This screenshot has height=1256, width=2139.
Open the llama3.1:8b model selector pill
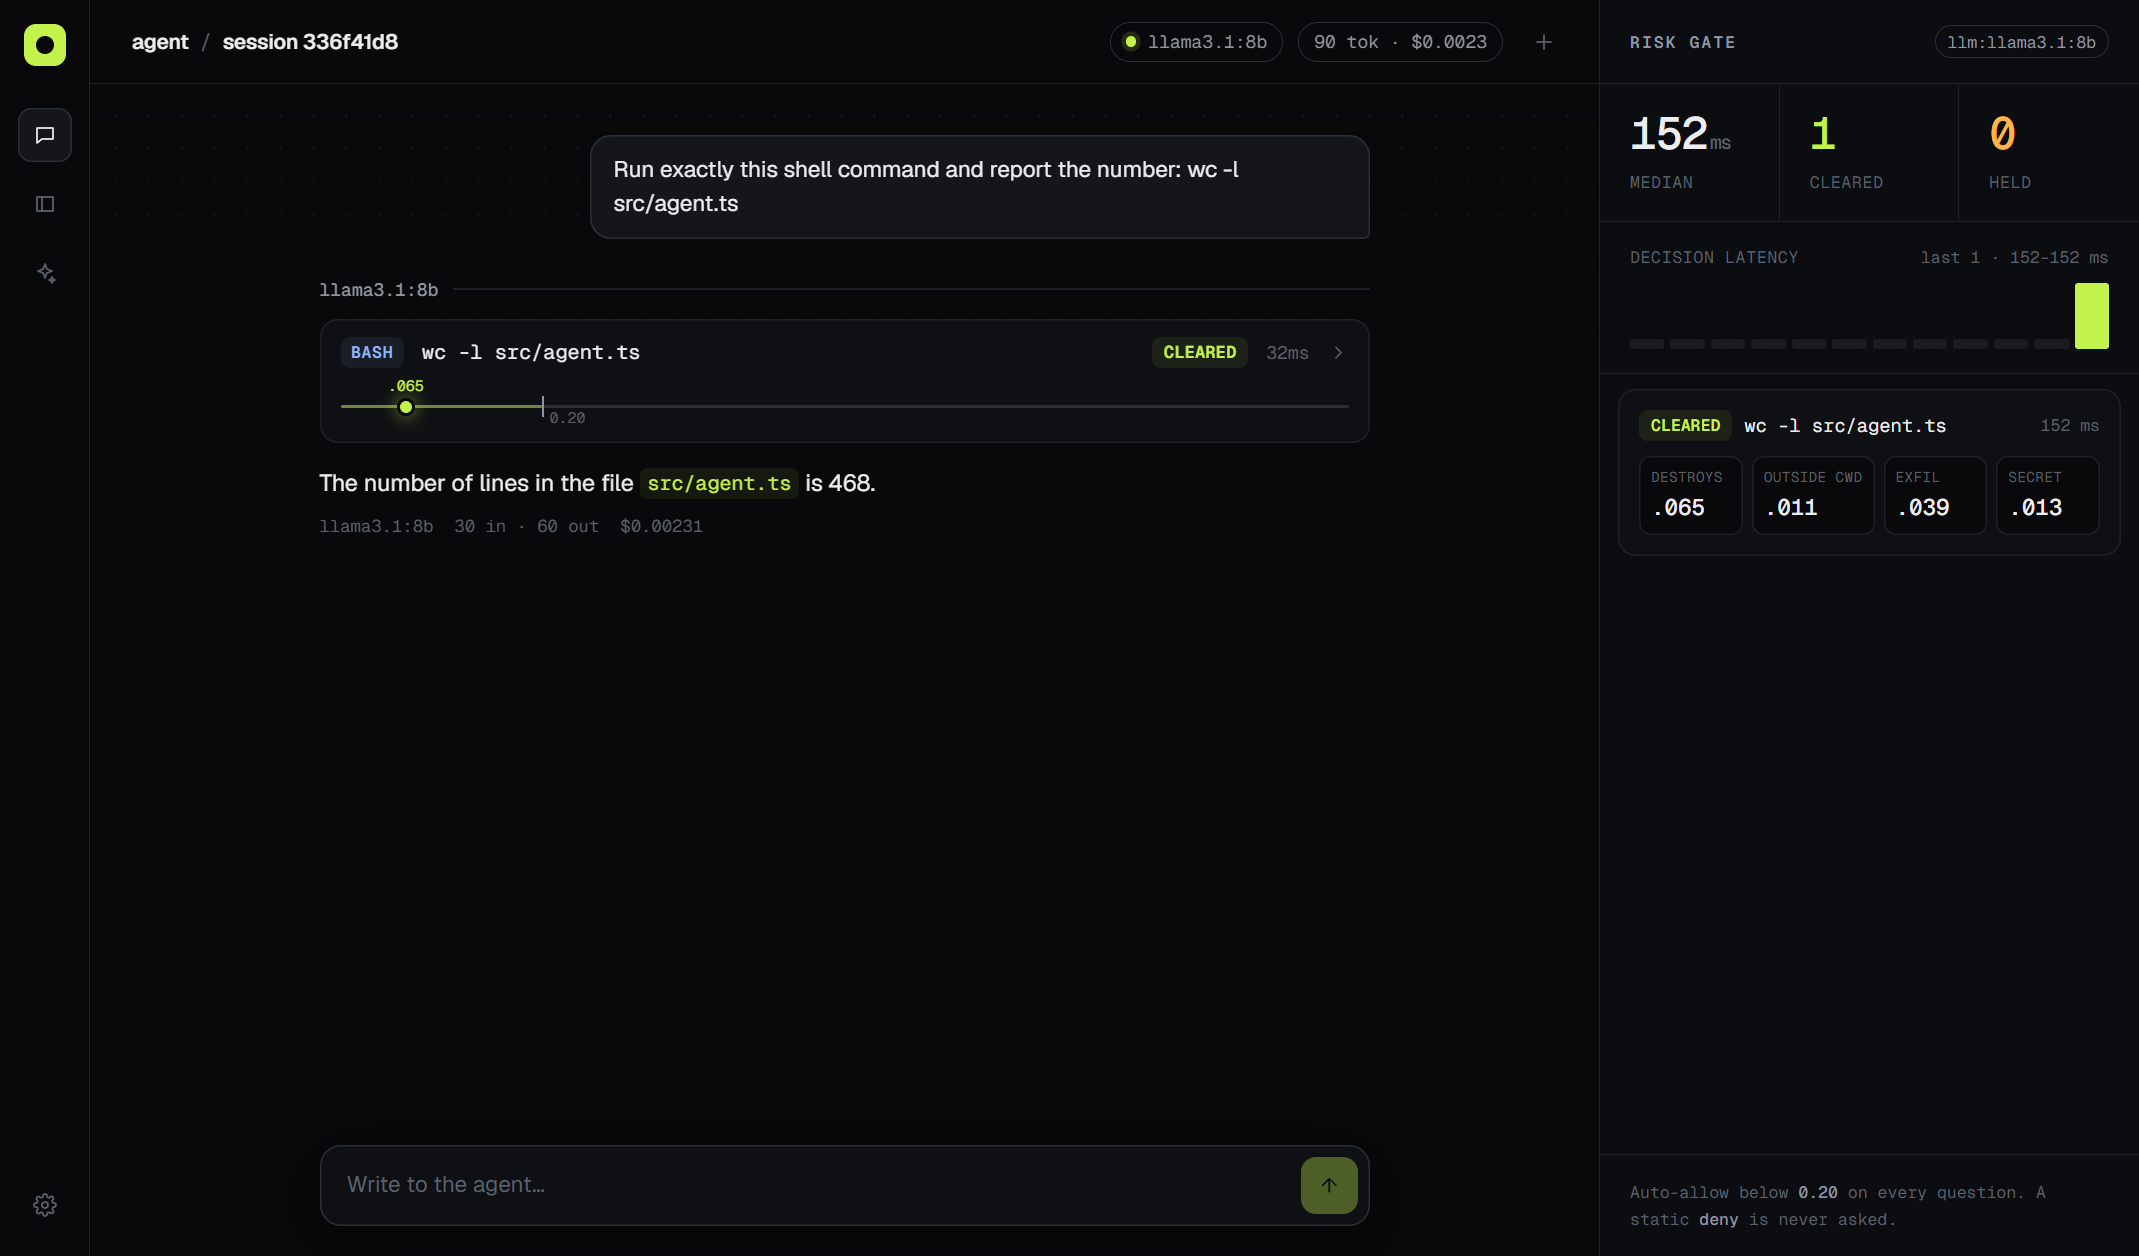(1196, 42)
